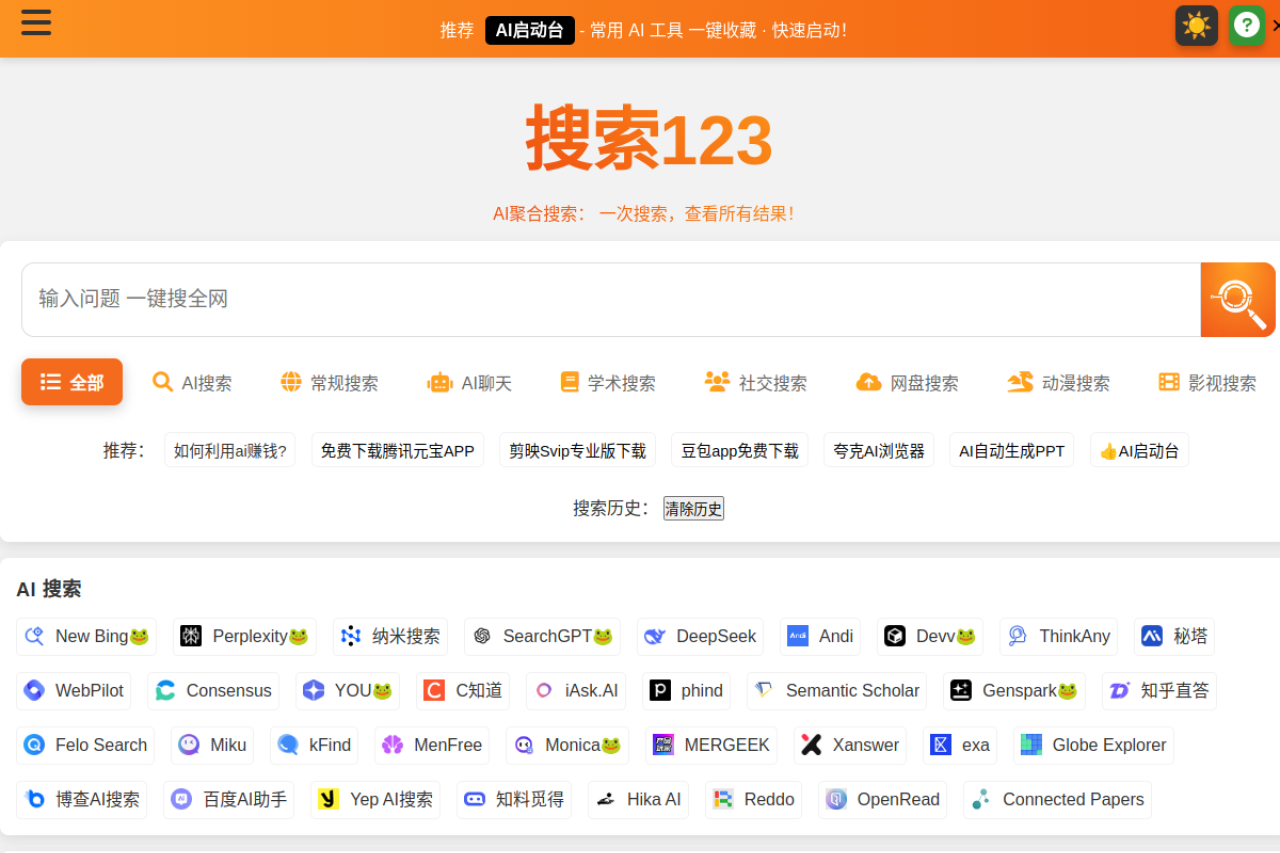Click the SearchGPT icon
Viewport: 1280px width, 853px height.
click(x=482, y=636)
